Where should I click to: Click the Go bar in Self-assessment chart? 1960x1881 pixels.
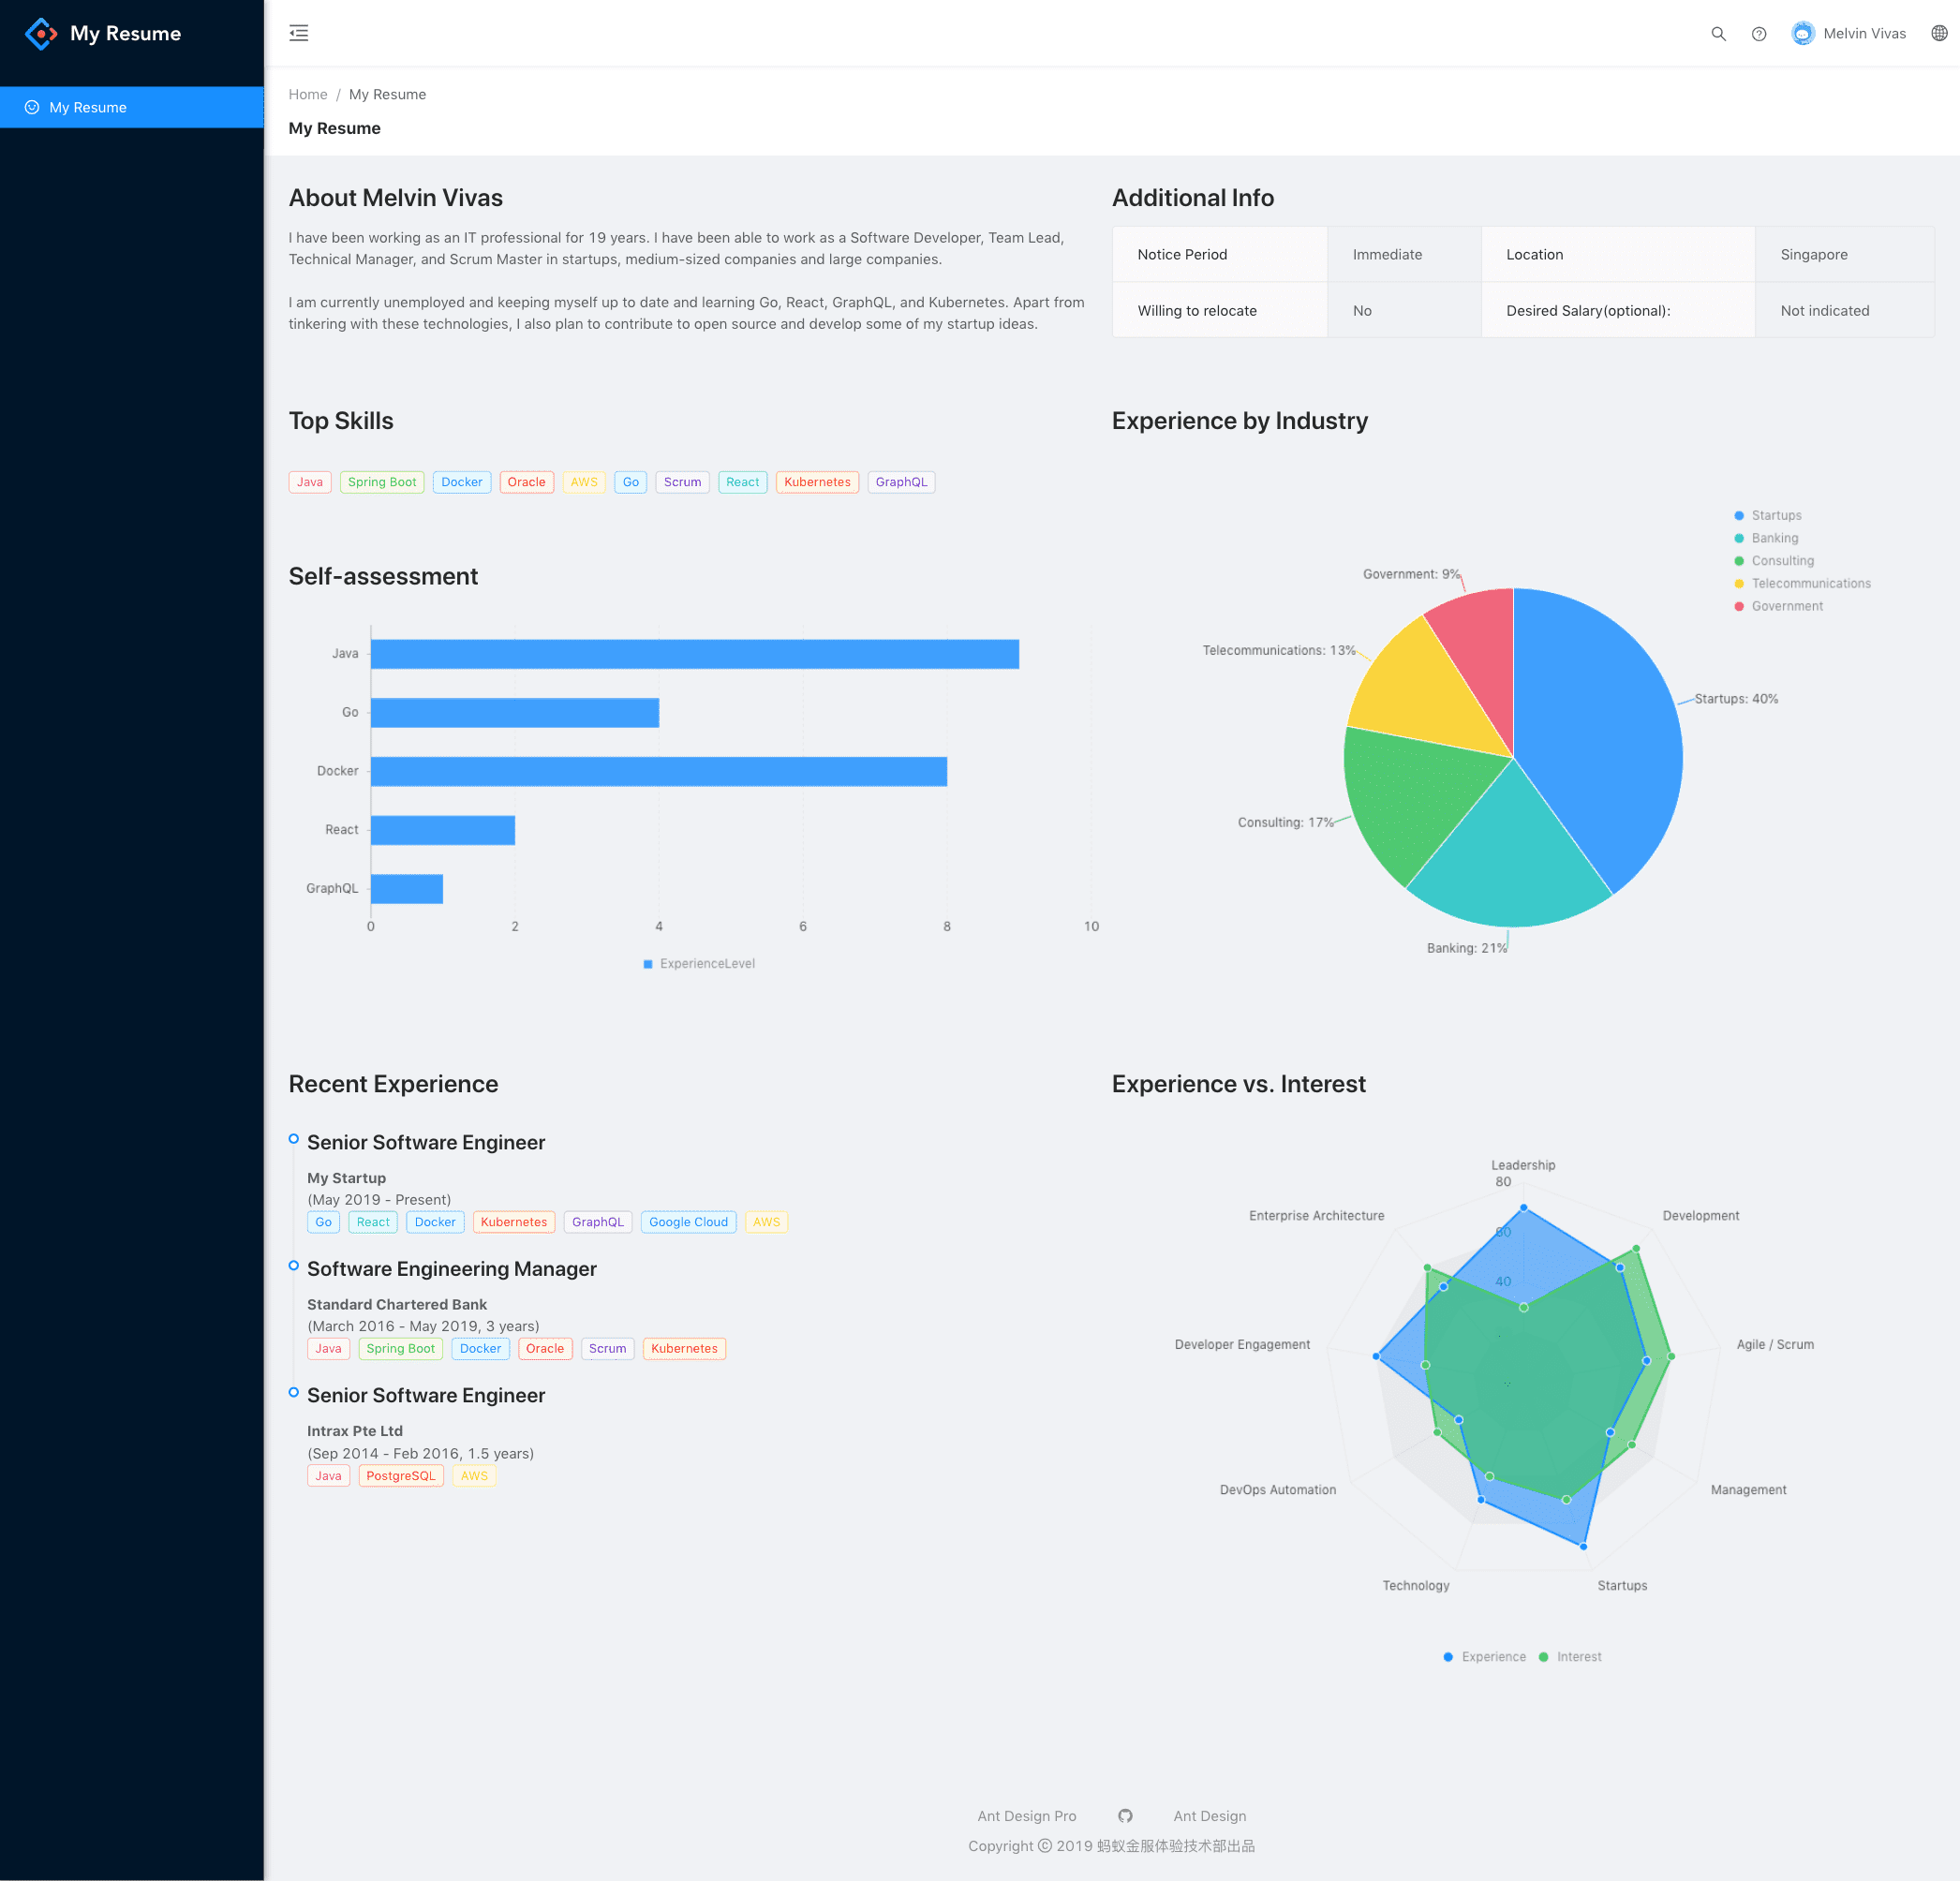click(514, 712)
